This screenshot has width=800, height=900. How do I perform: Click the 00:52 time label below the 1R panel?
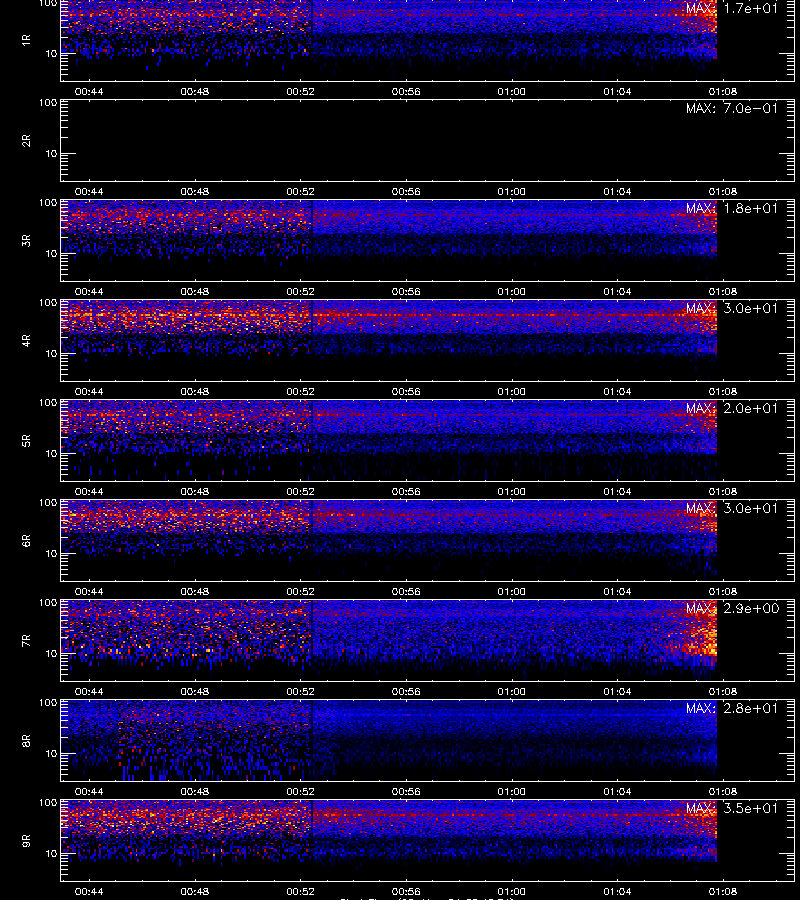[300, 91]
